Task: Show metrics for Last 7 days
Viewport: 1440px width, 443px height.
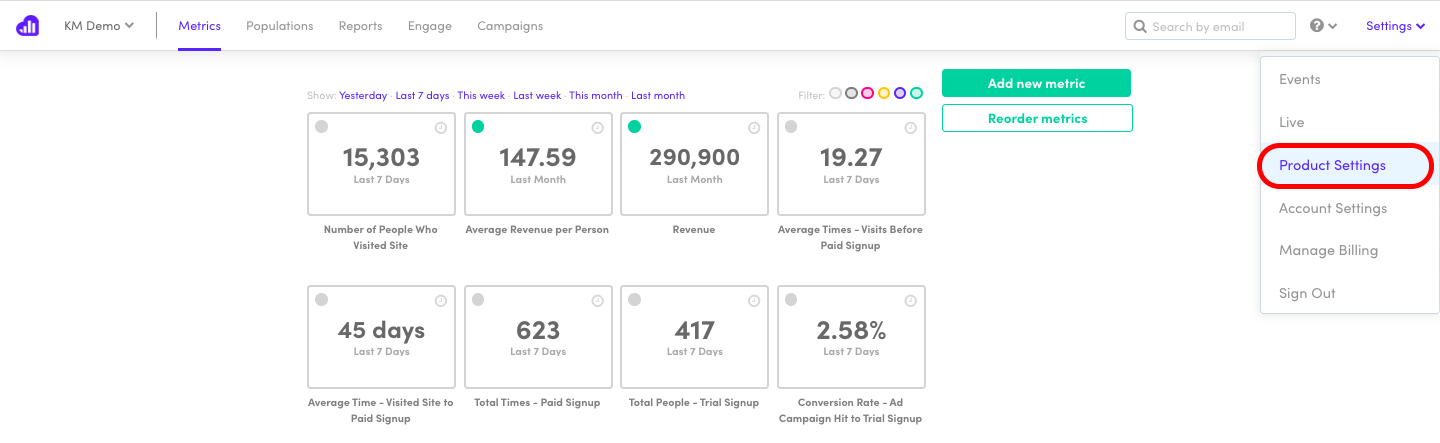Action: coord(422,95)
